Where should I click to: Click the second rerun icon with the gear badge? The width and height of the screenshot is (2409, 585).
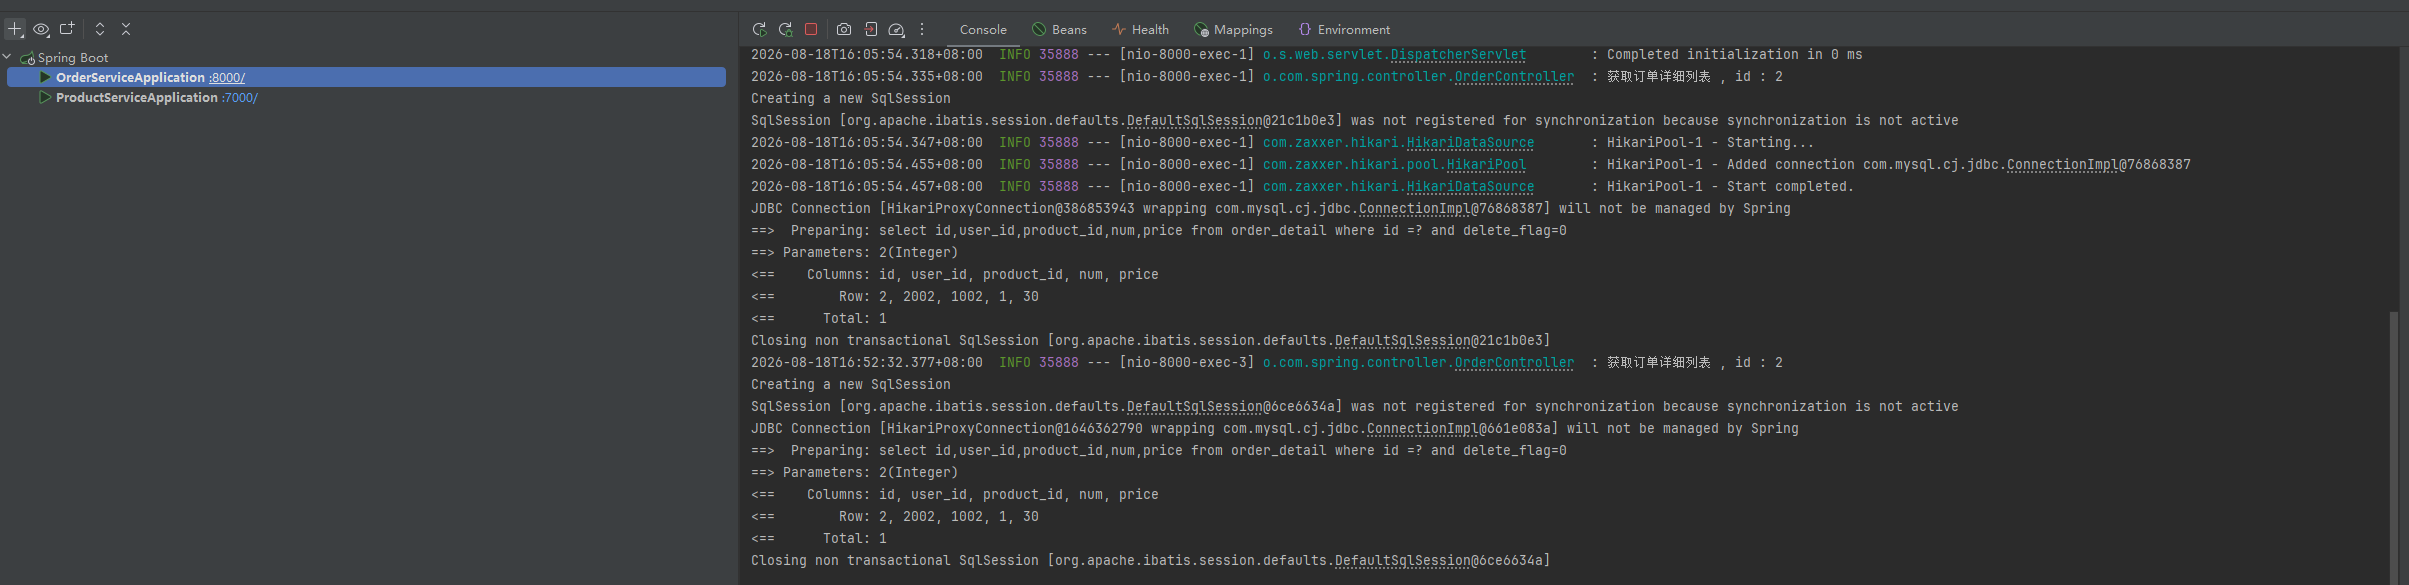pos(785,29)
